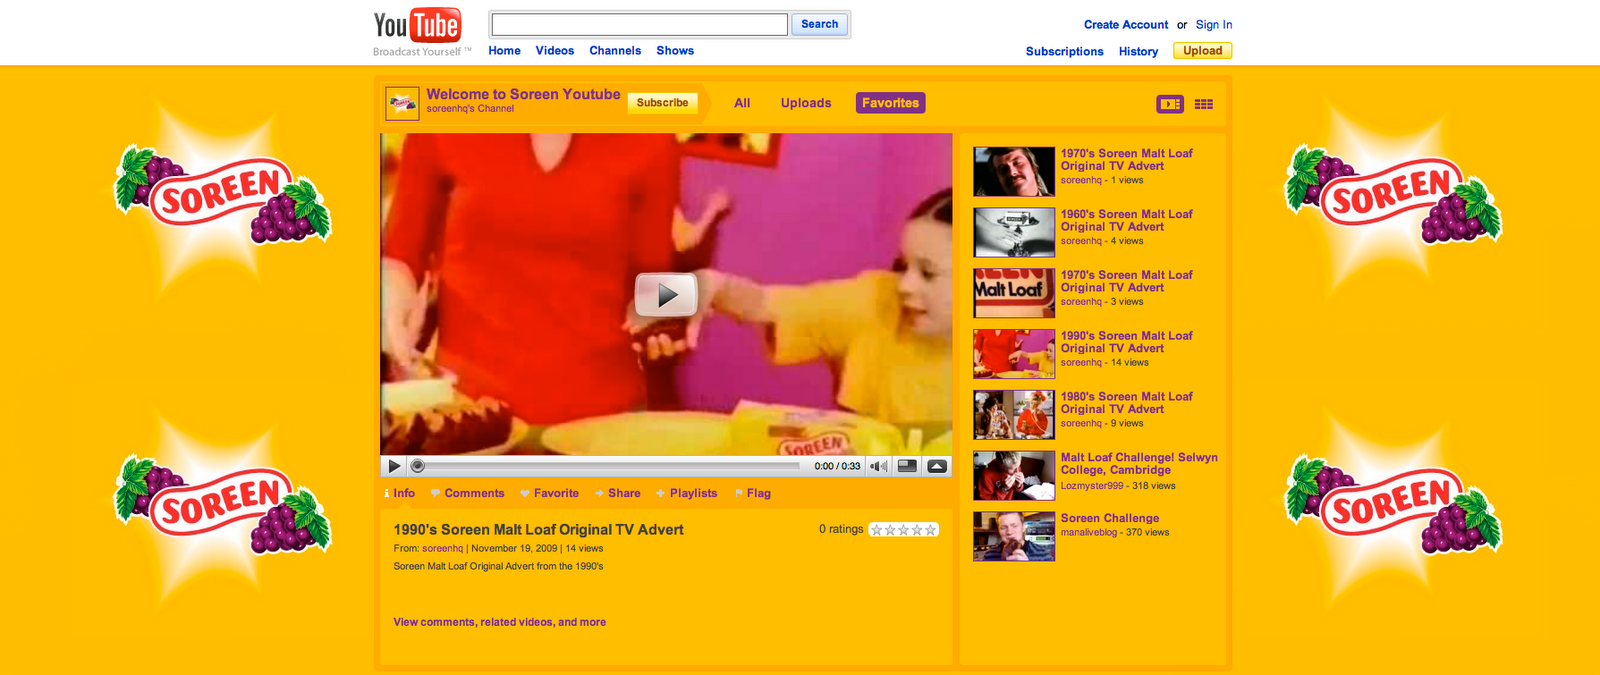Click the Upload button
This screenshot has height=675, width=1600.
coord(1202,51)
